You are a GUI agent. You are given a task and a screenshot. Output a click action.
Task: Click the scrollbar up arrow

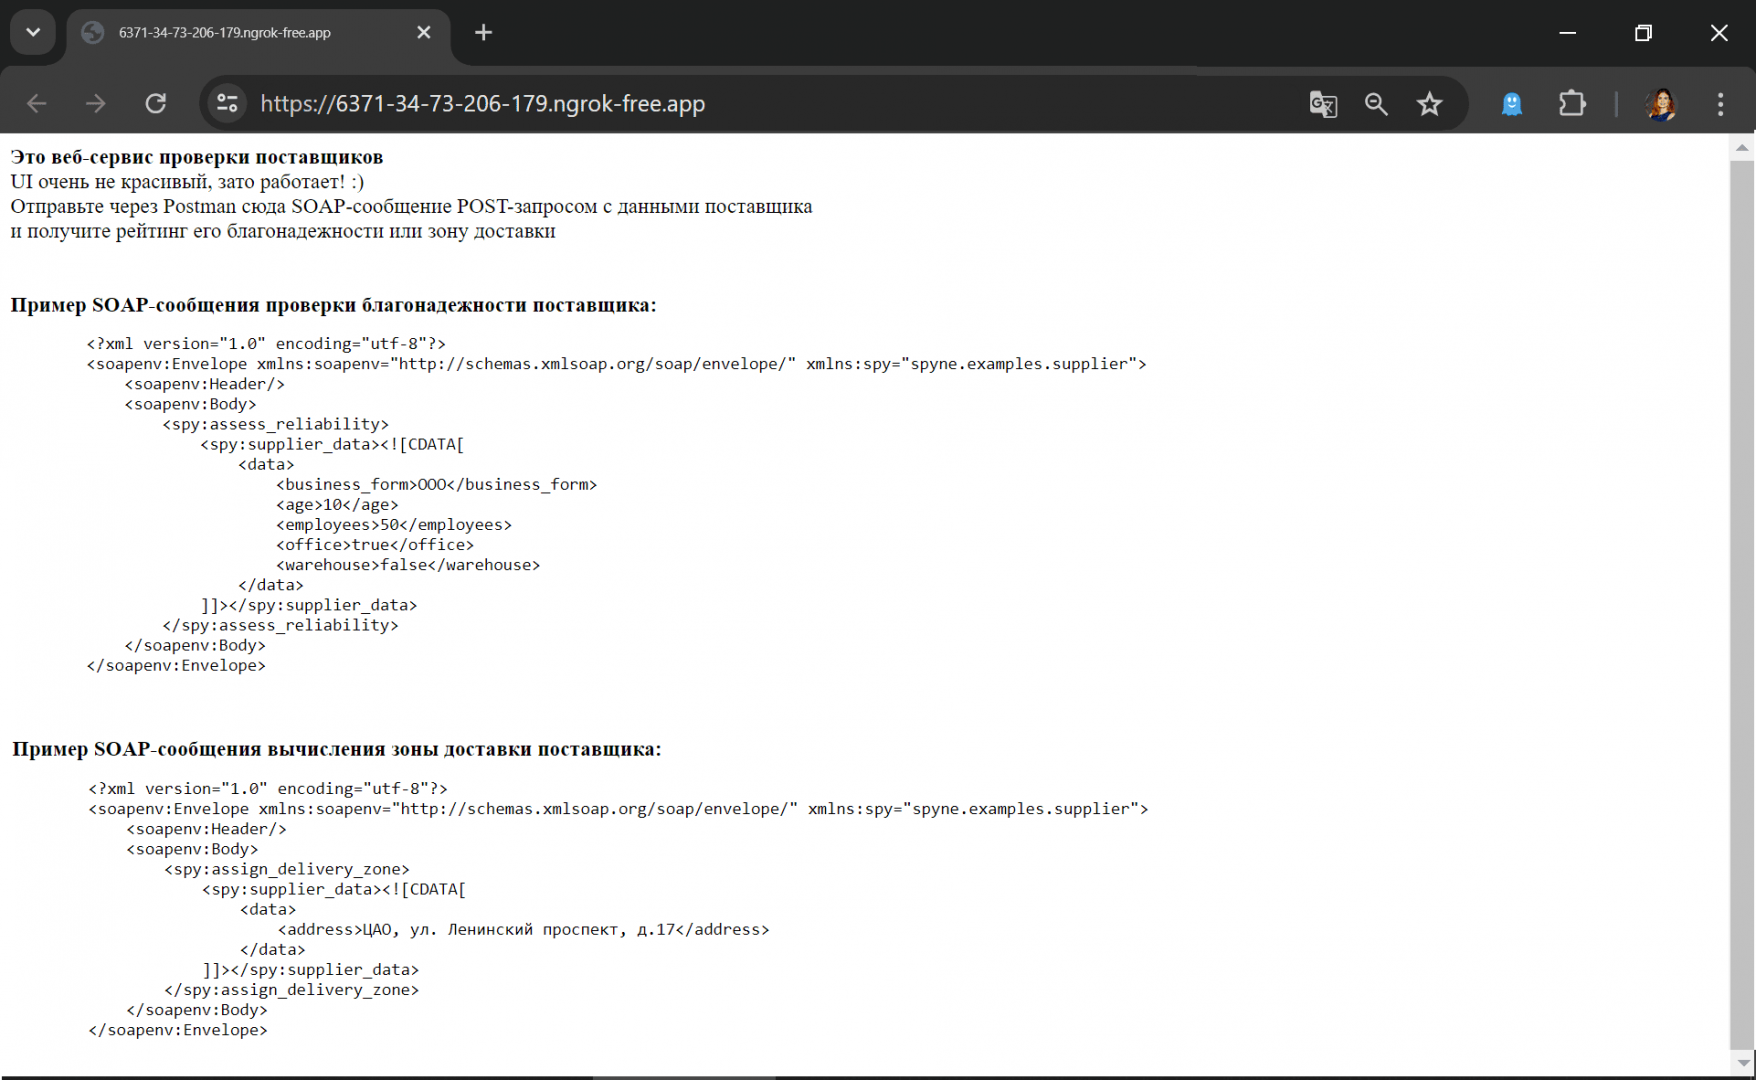[x=1742, y=148]
